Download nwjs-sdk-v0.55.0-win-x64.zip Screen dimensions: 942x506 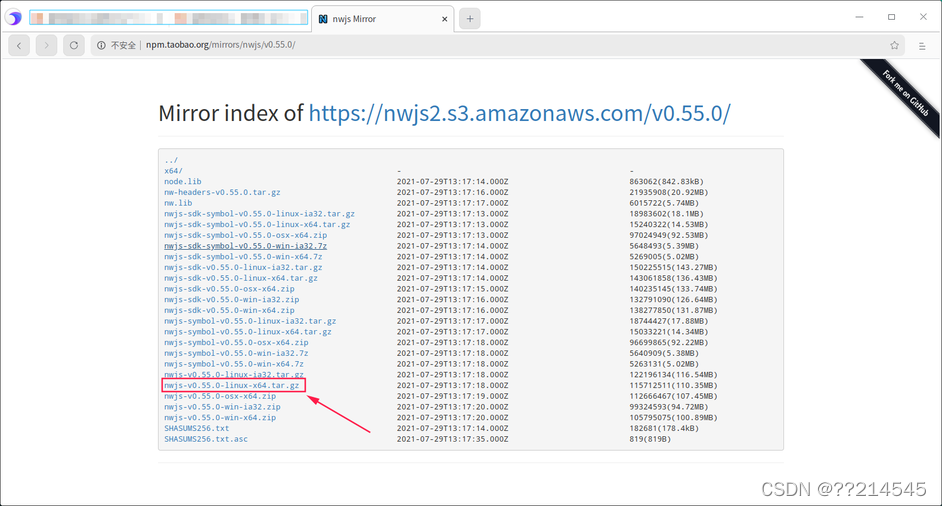(x=229, y=311)
